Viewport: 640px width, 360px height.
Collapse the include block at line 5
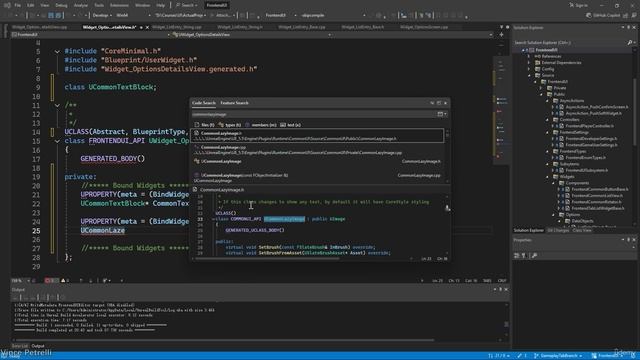click(x=57, y=51)
